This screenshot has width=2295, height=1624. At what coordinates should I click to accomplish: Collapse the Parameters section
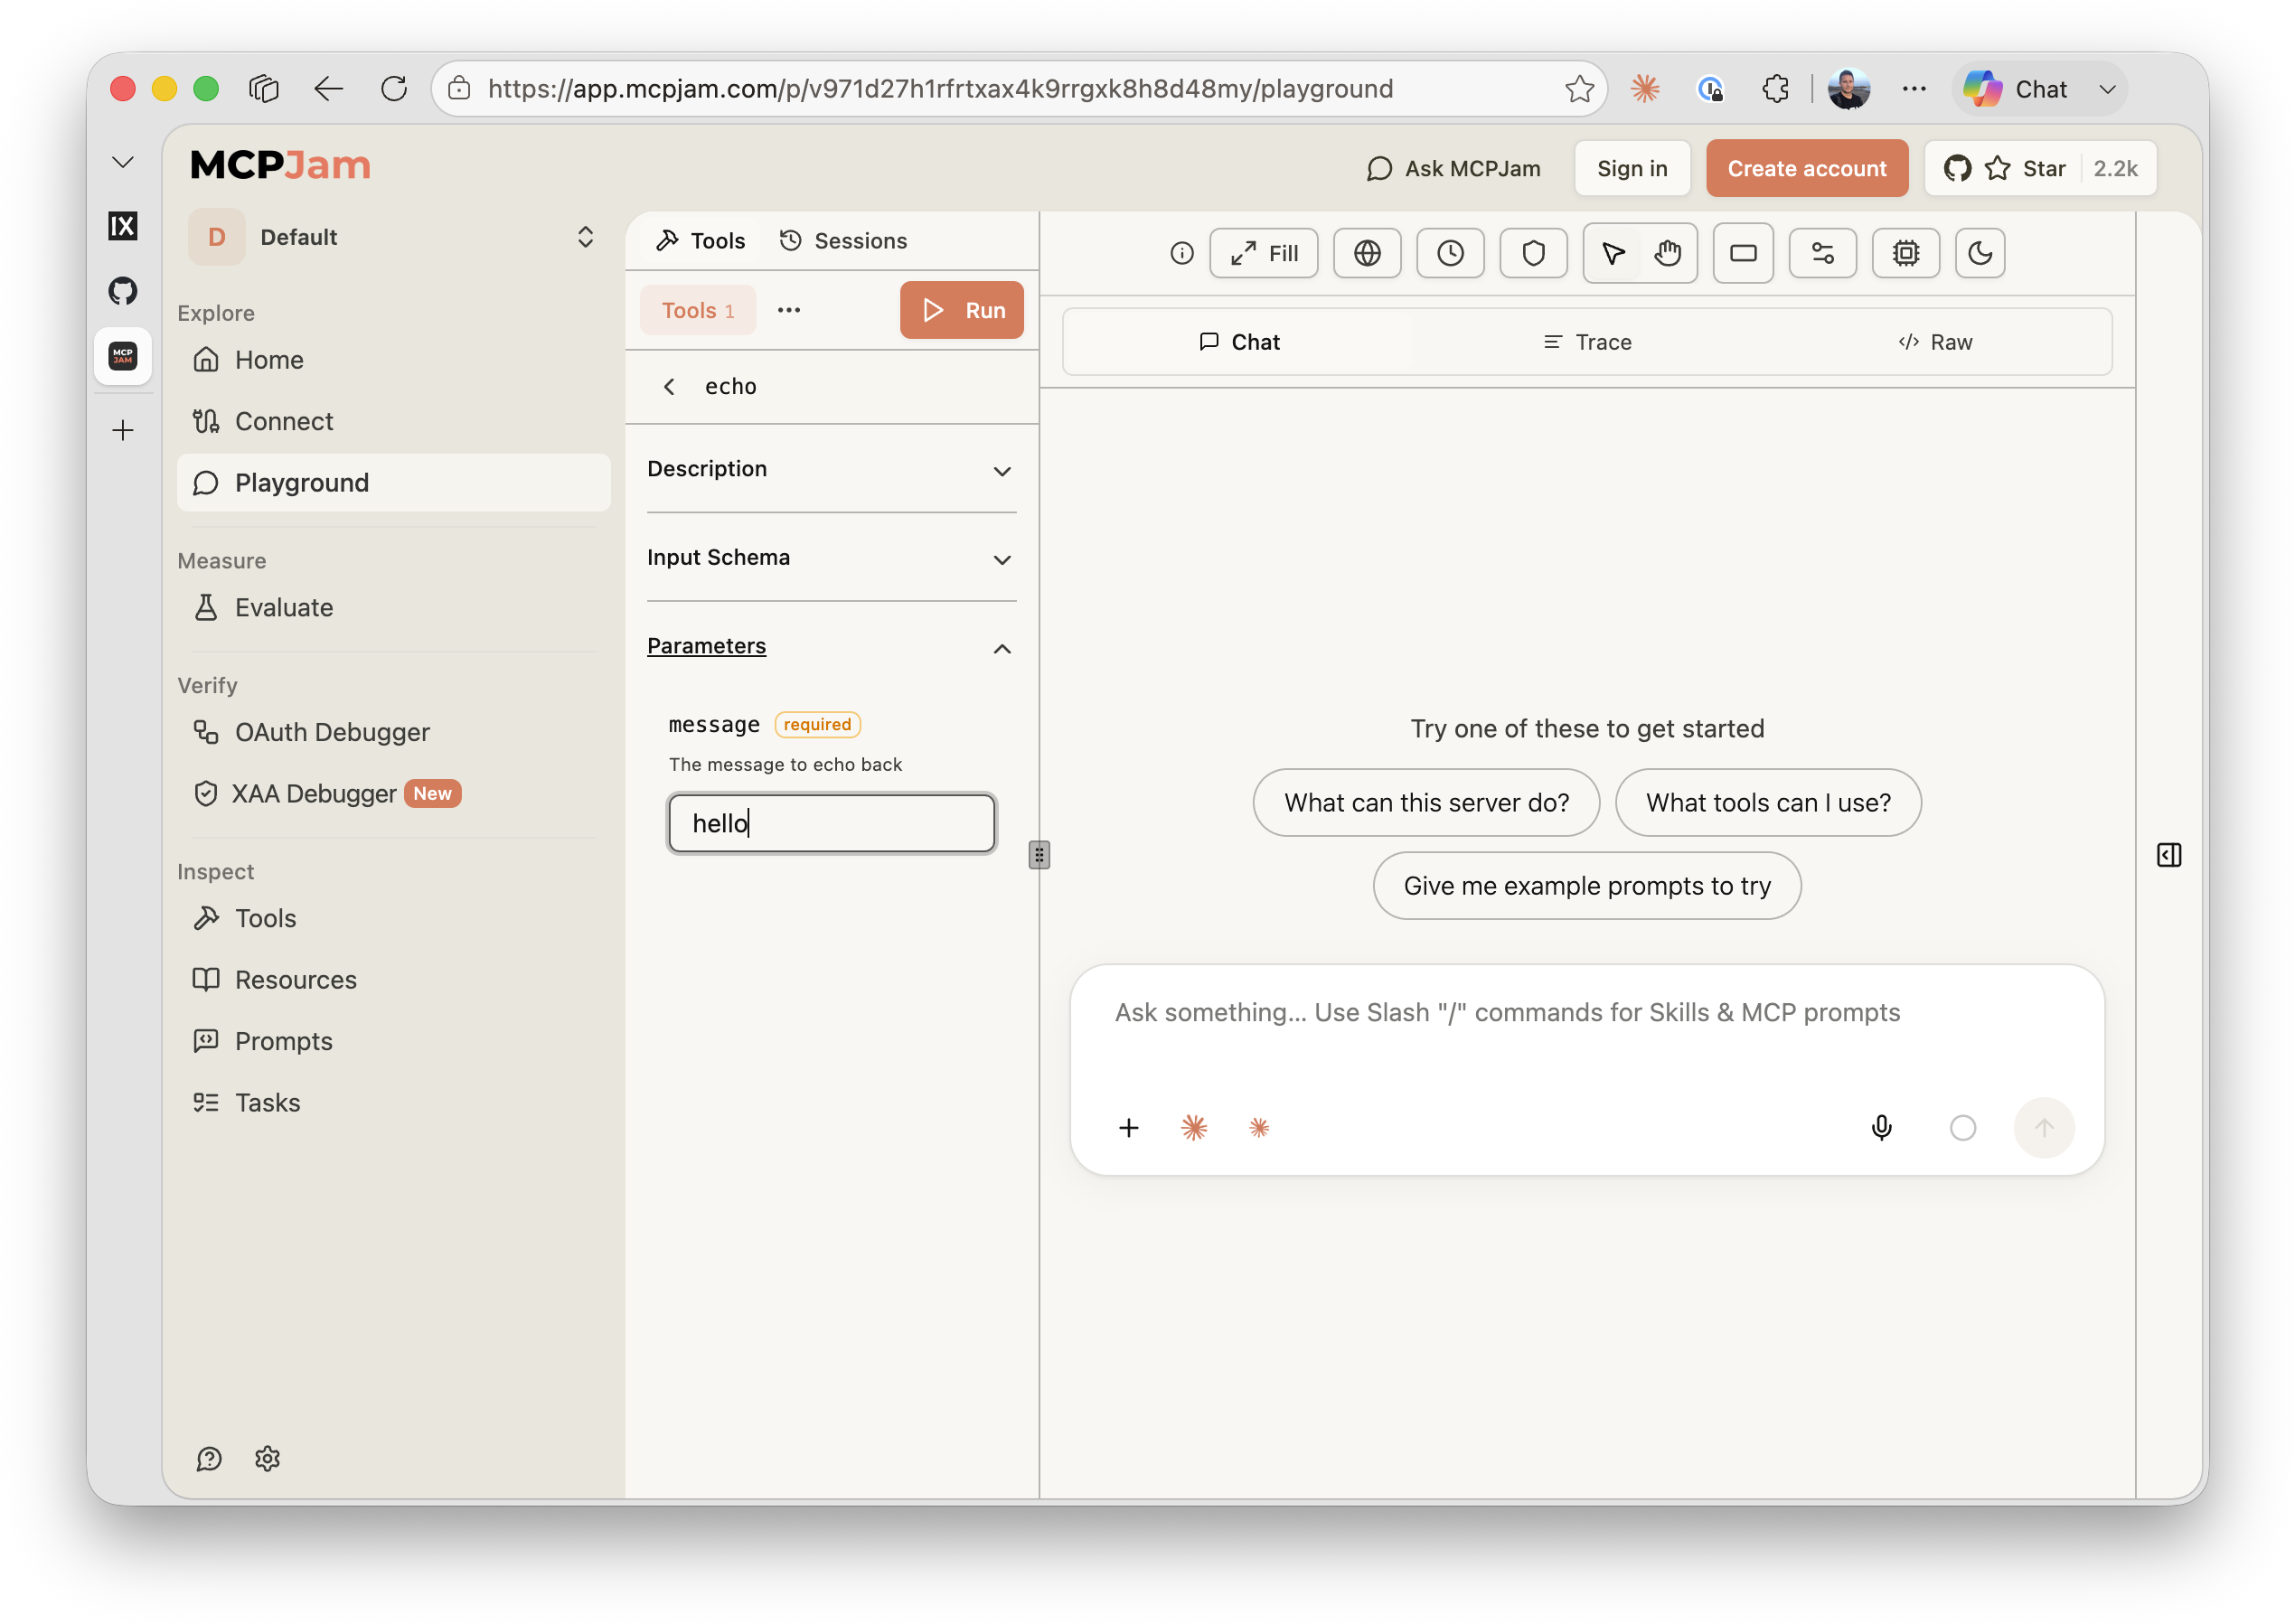coord(831,647)
